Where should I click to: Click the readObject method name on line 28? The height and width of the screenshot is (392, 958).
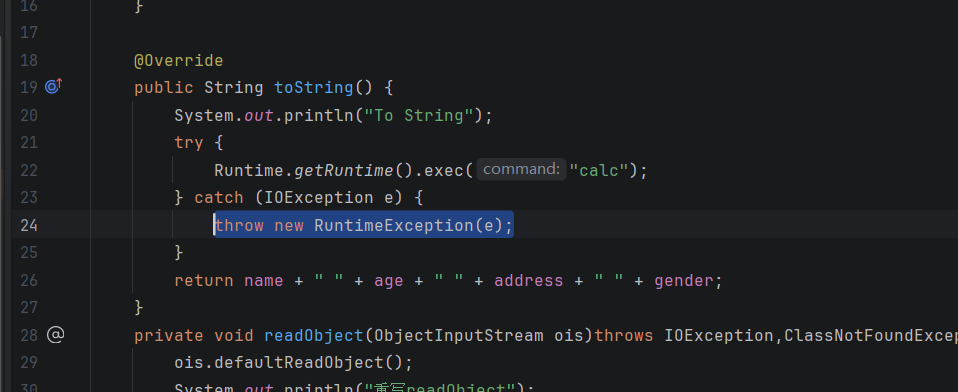coord(314,335)
